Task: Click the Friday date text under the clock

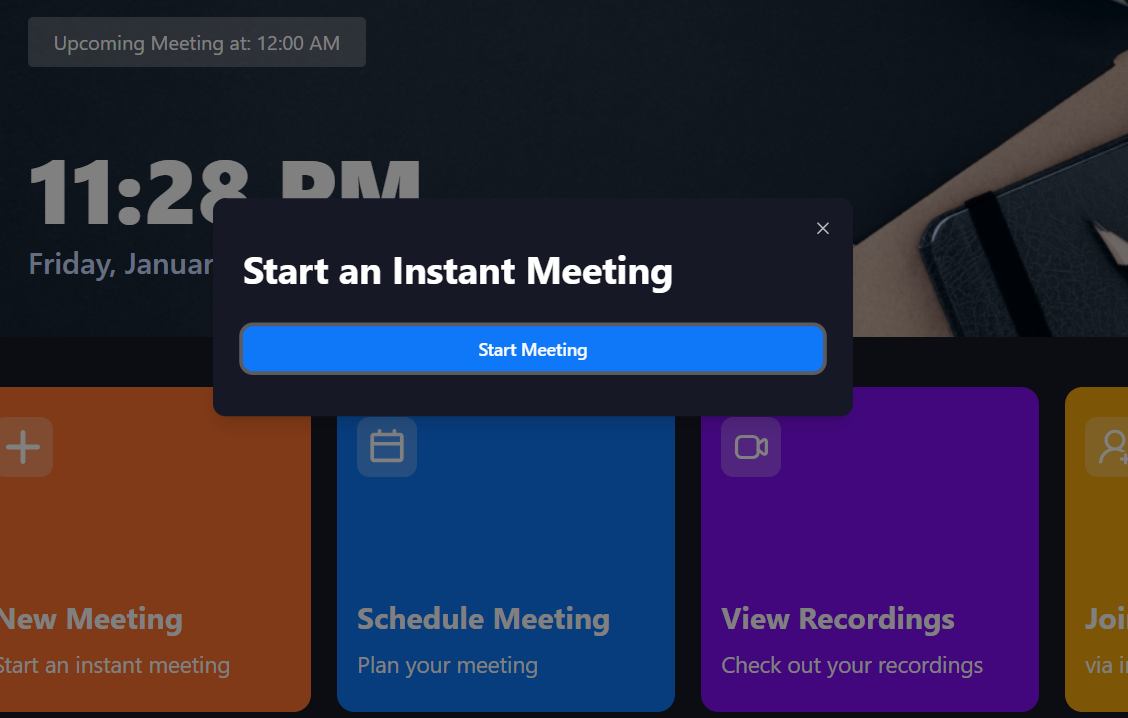Action: (x=120, y=264)
